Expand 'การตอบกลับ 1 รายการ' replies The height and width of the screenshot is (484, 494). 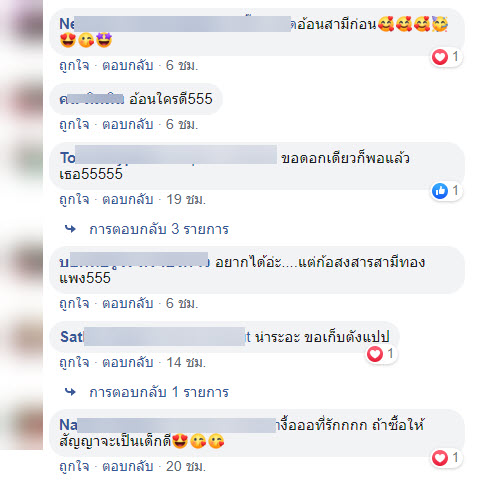[x=159, y=392]
